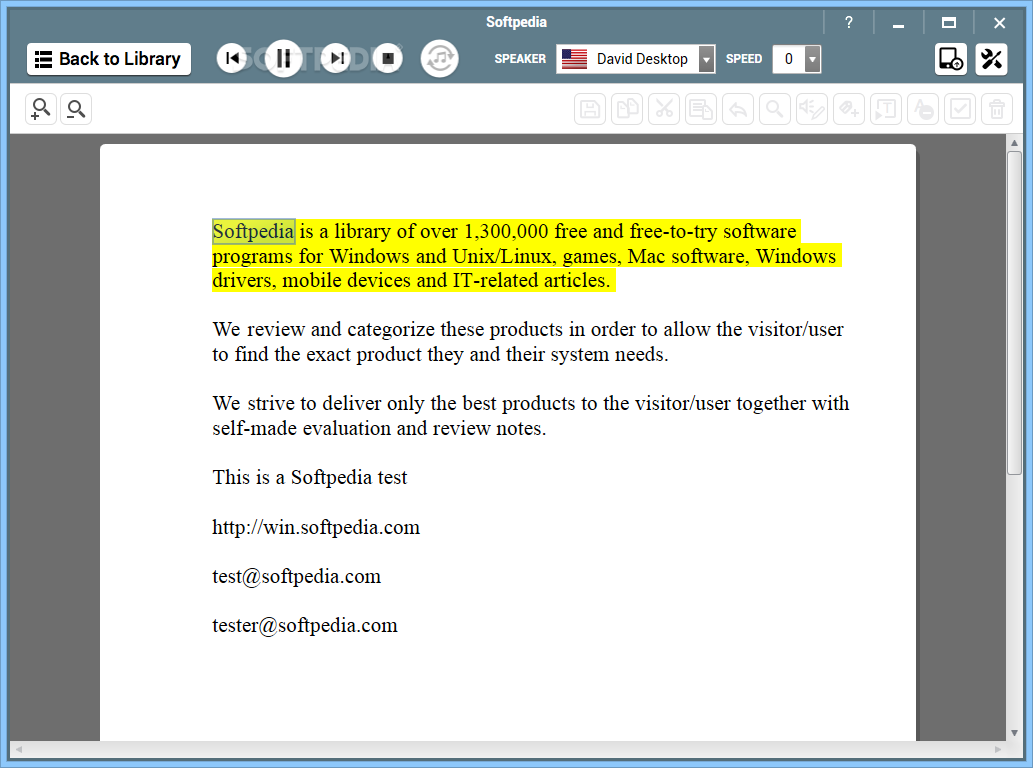1033x768 pixels.
Task: Zoom out of the document
Action: tap(76, 109)
